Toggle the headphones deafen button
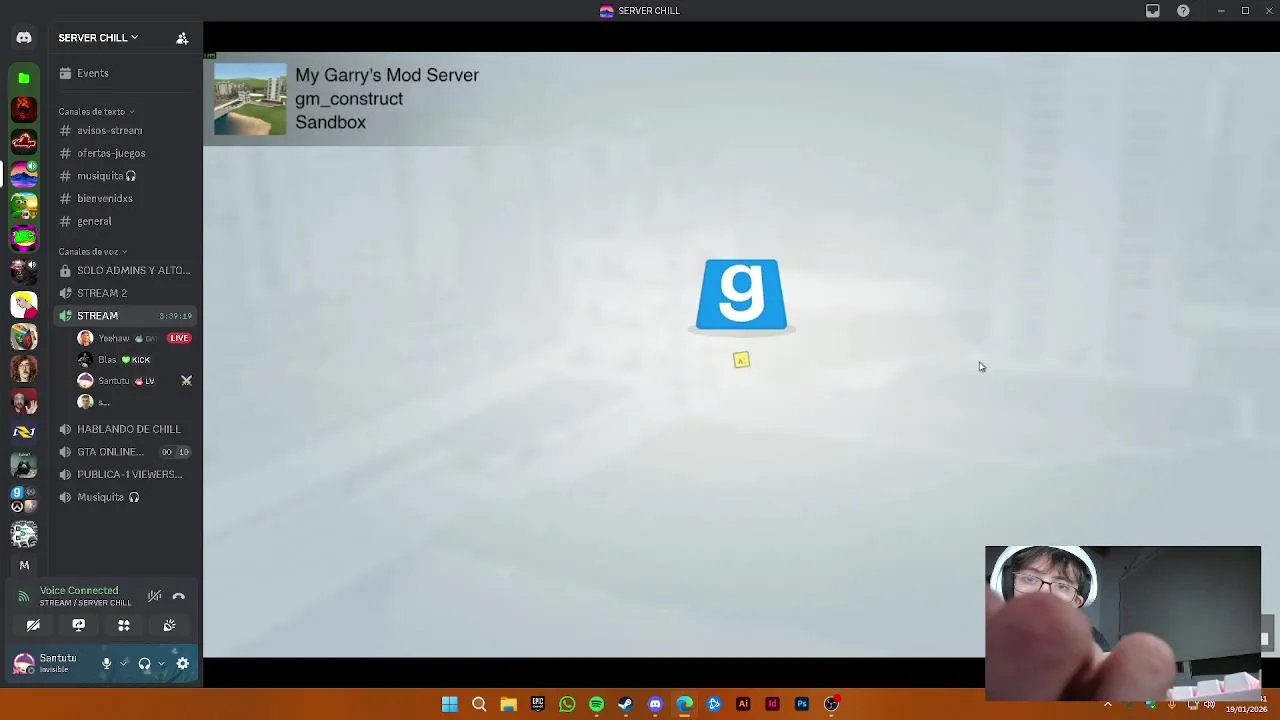 pyautogui.click(x=144, y=663)
